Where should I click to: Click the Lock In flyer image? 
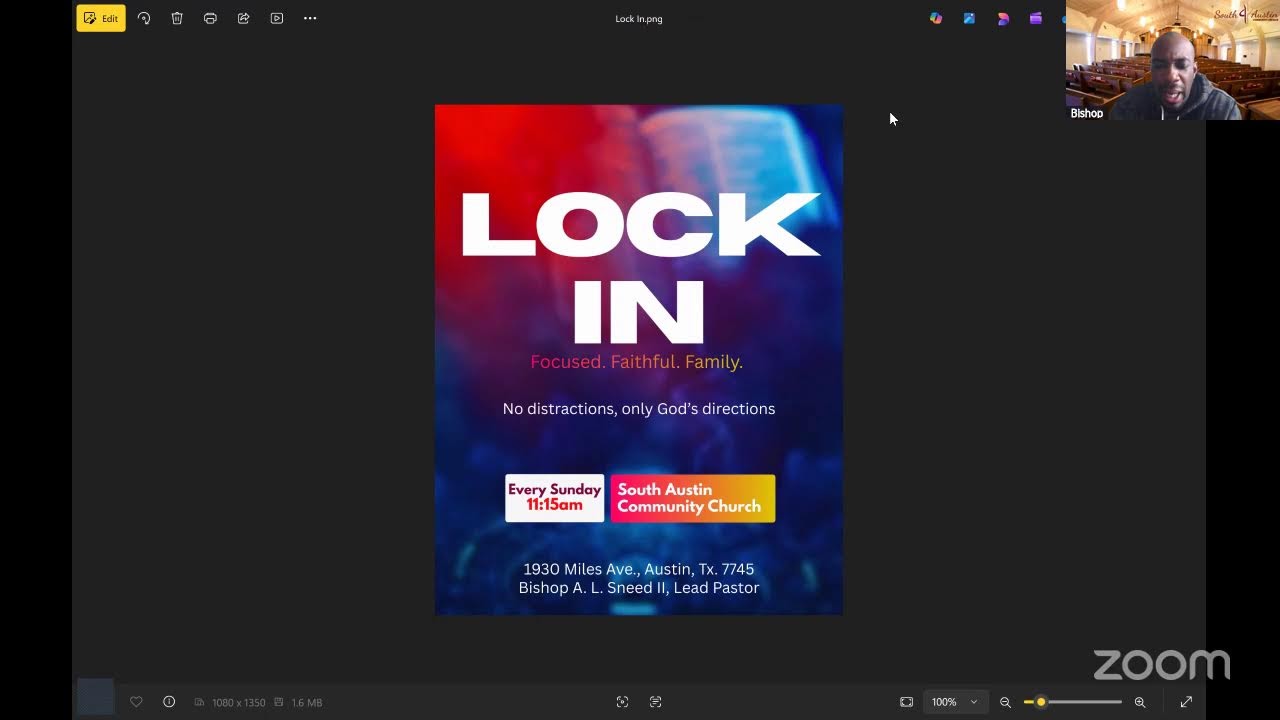pyautogui.click(x=639, y=360)
